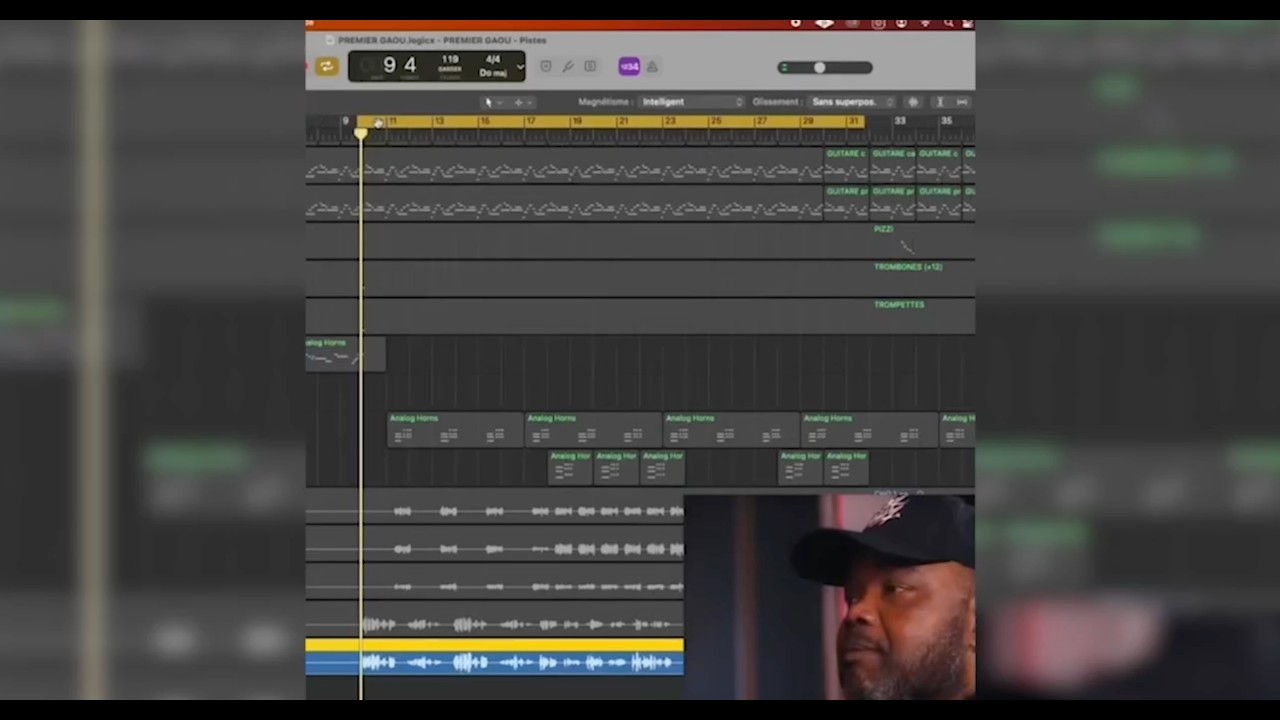Toggle the yellow cycle mode button
This screenshot has height=720, width=1280.
click(326, 67)
